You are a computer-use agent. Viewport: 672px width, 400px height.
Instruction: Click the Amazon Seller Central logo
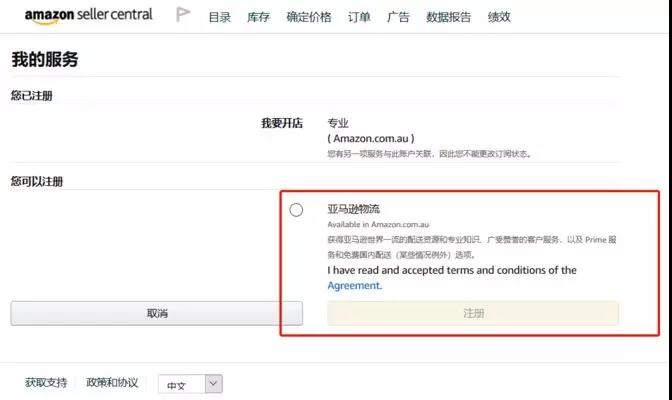pyautogui.click(x=88, y=15)
